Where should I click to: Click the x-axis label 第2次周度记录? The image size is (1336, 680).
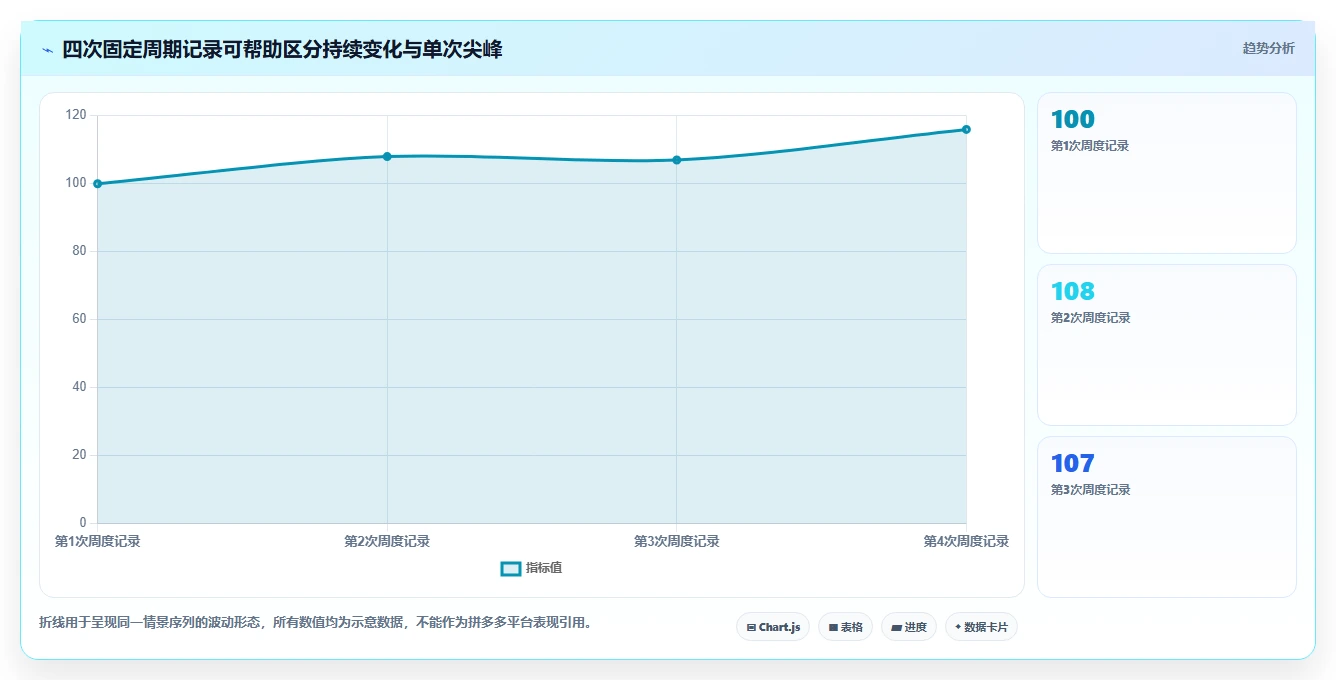pos(387,541)
